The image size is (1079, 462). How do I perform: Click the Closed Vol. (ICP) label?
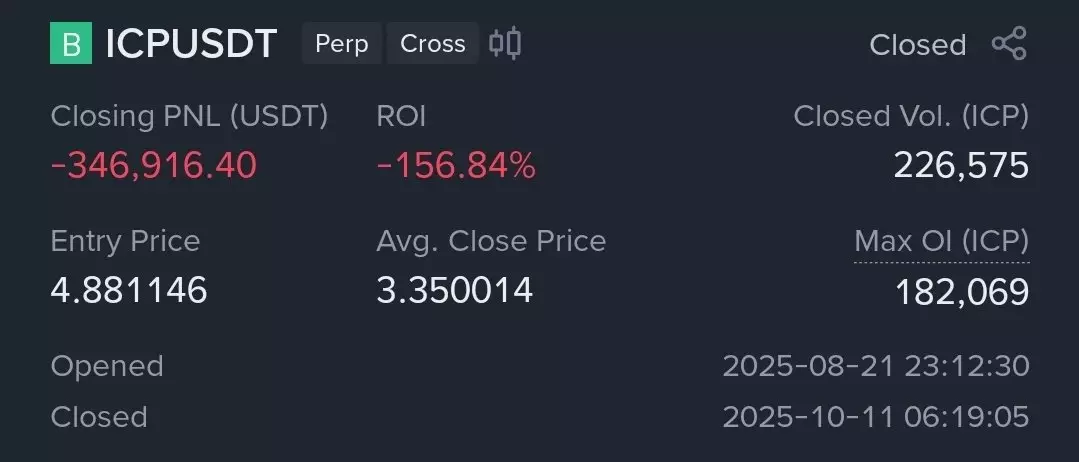tap(911, 116)
